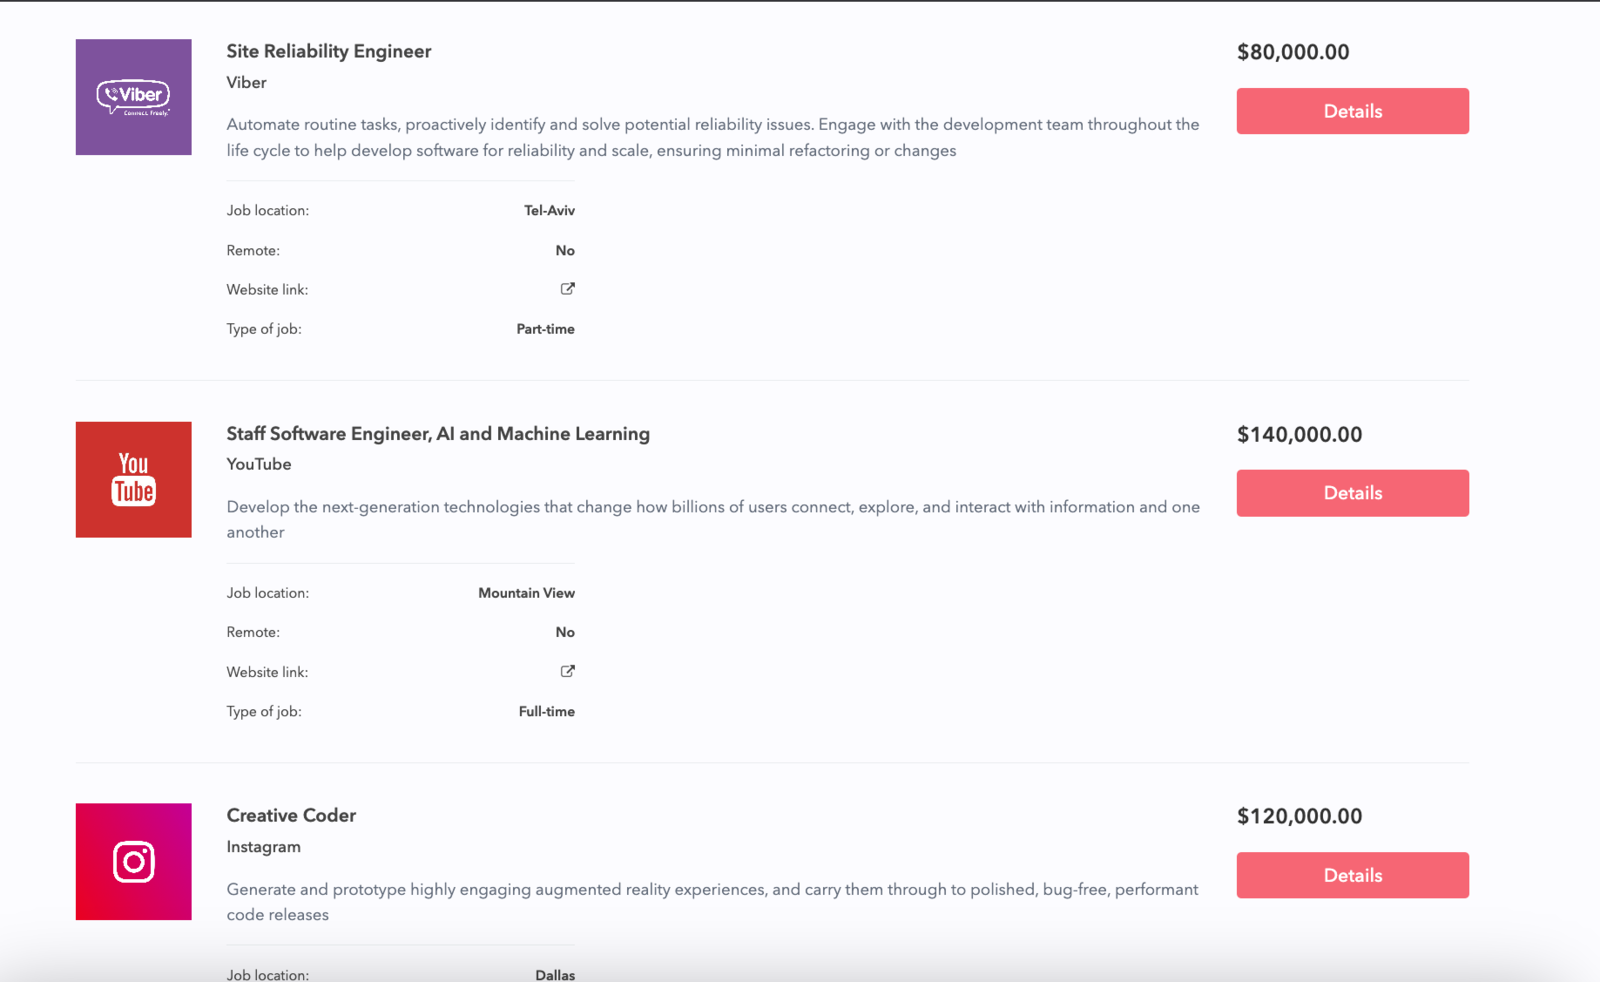Click the Part-time job type label
The height and width of the screenshot is (982, 1600).
coord(545,328)
